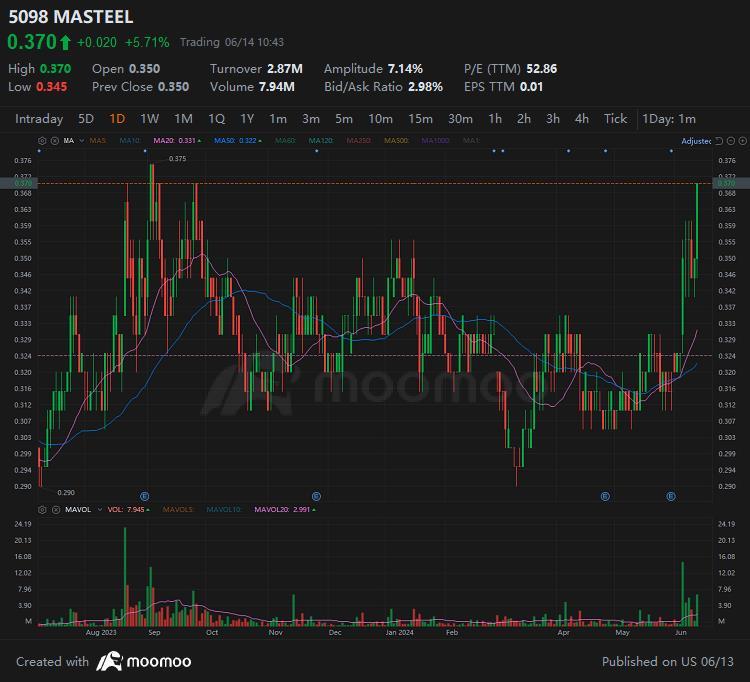Click the Bid/Ask Ratio 2.98% value
750x682 pixels.
pos(425,87)
